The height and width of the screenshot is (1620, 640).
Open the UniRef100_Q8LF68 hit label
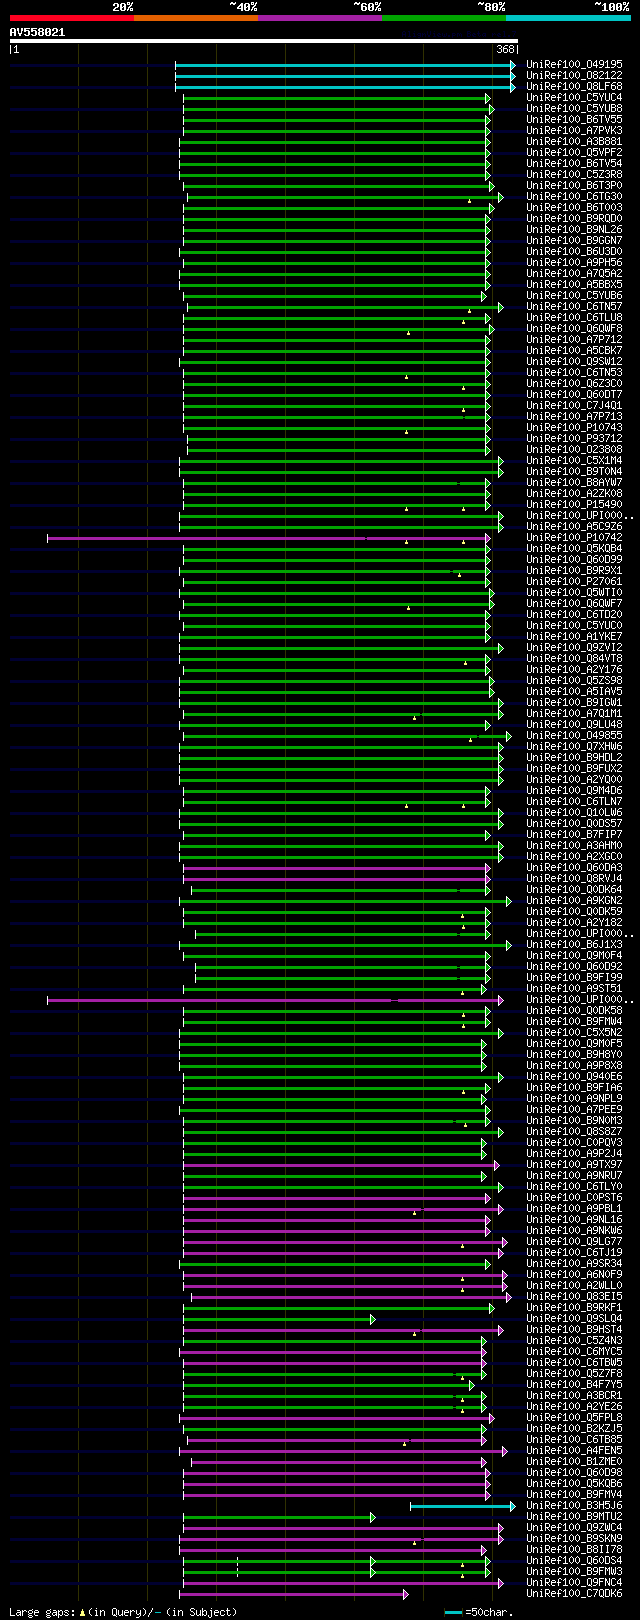point(574,87)
